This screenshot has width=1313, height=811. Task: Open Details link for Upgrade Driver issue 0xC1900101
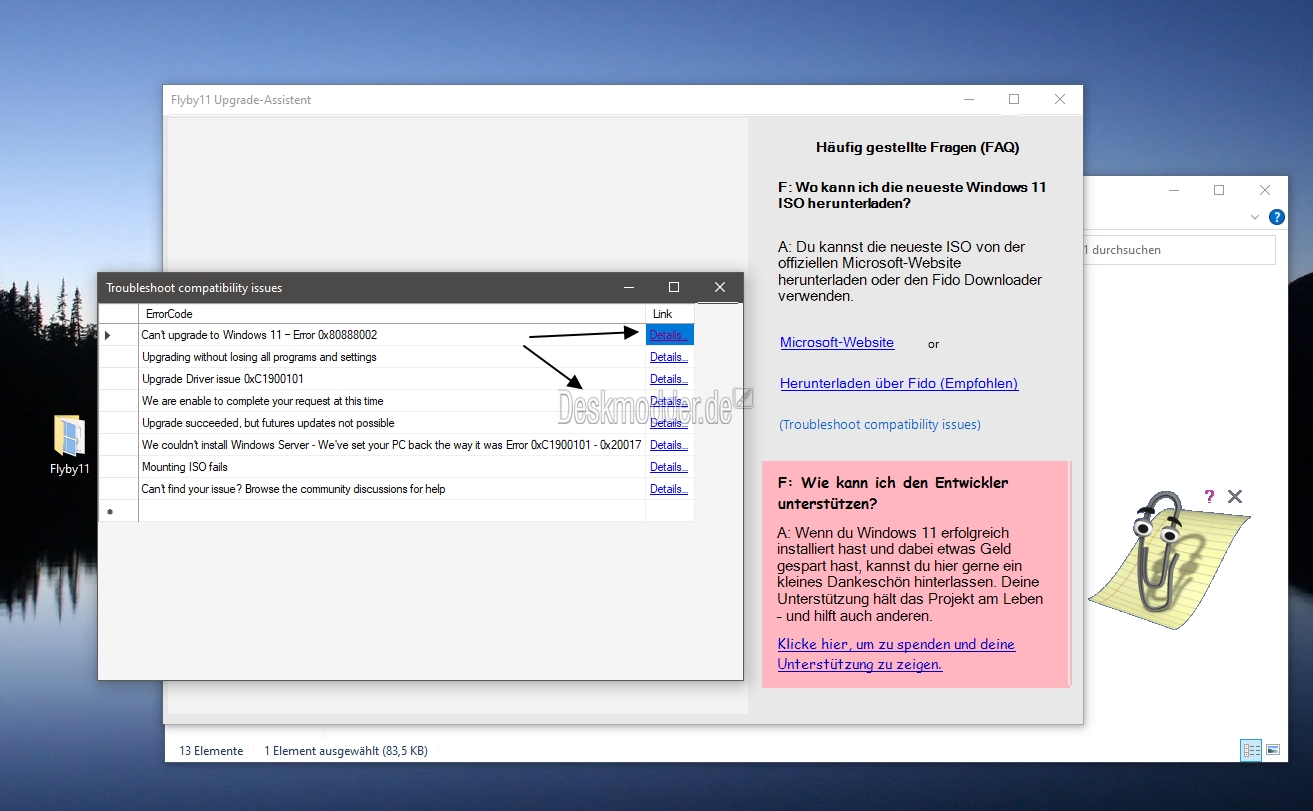(668, 379)
